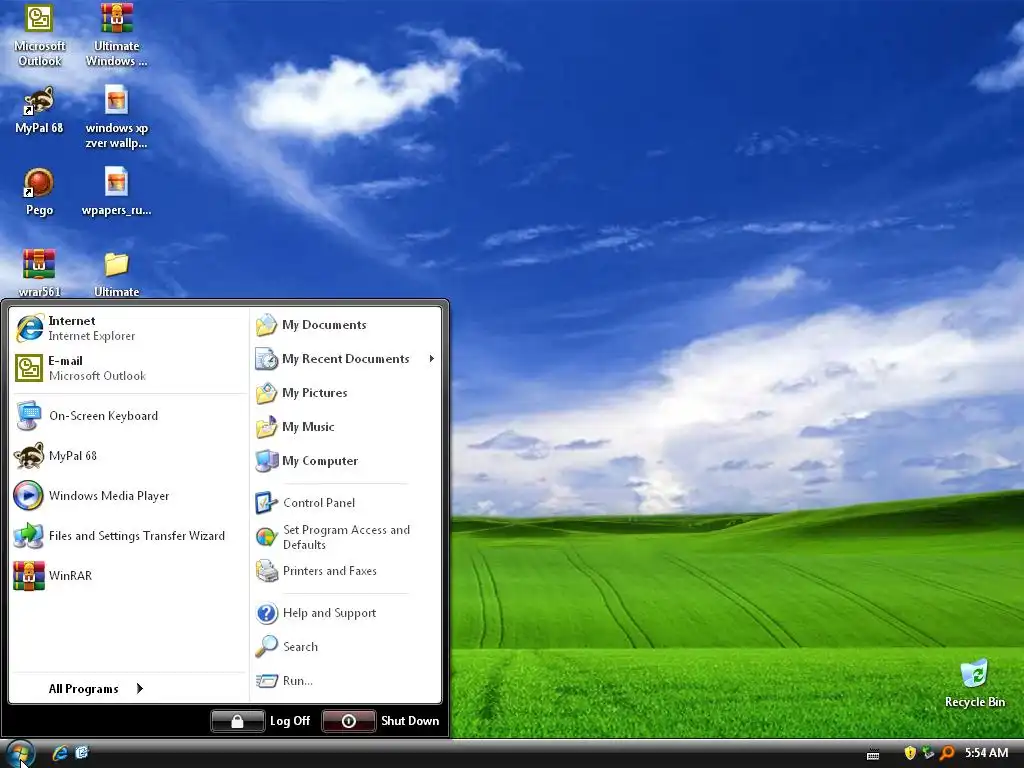Screen dimensions: 1024x768
Task: Click security shield tray icon
Action: coord(910,753)
